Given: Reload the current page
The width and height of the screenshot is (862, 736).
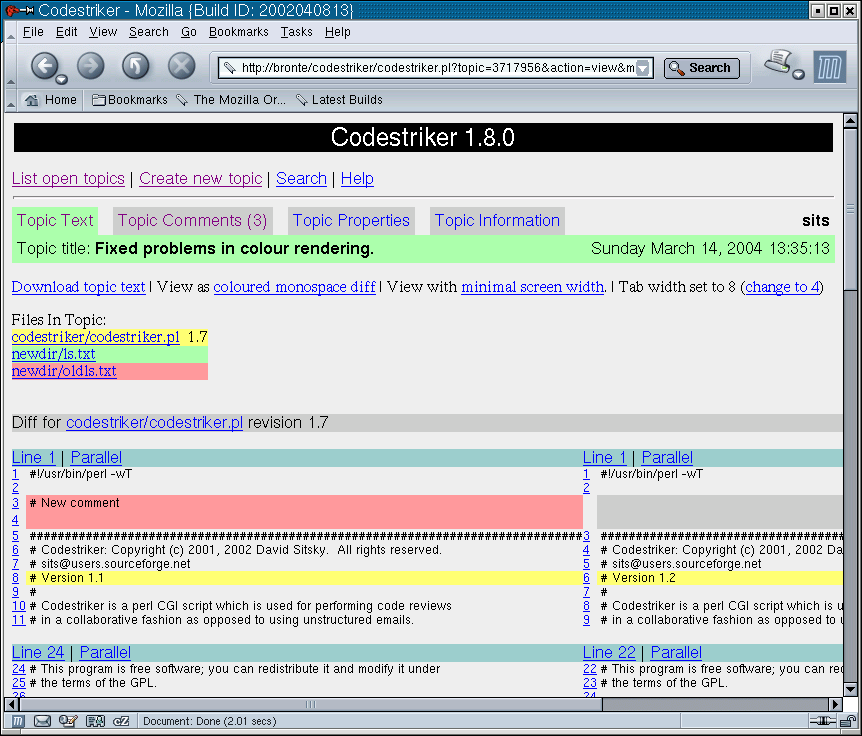Looking at the screenshot, I should pos(136,67).
